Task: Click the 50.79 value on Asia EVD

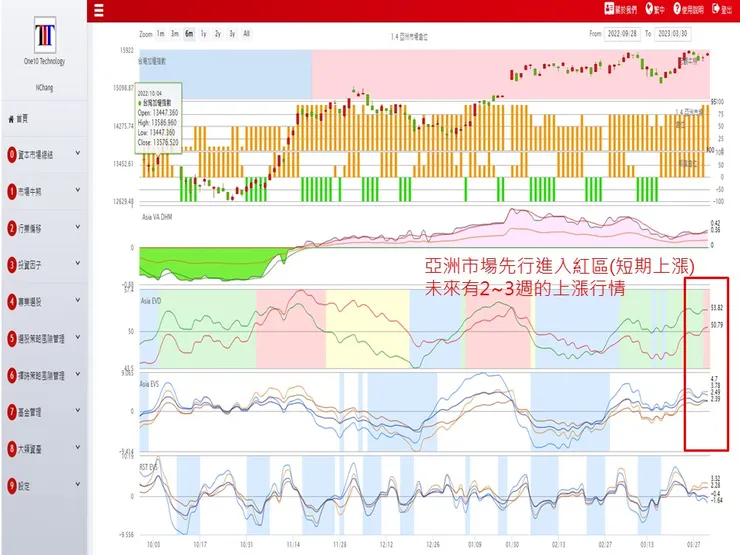Action: (x=716, y=325)
